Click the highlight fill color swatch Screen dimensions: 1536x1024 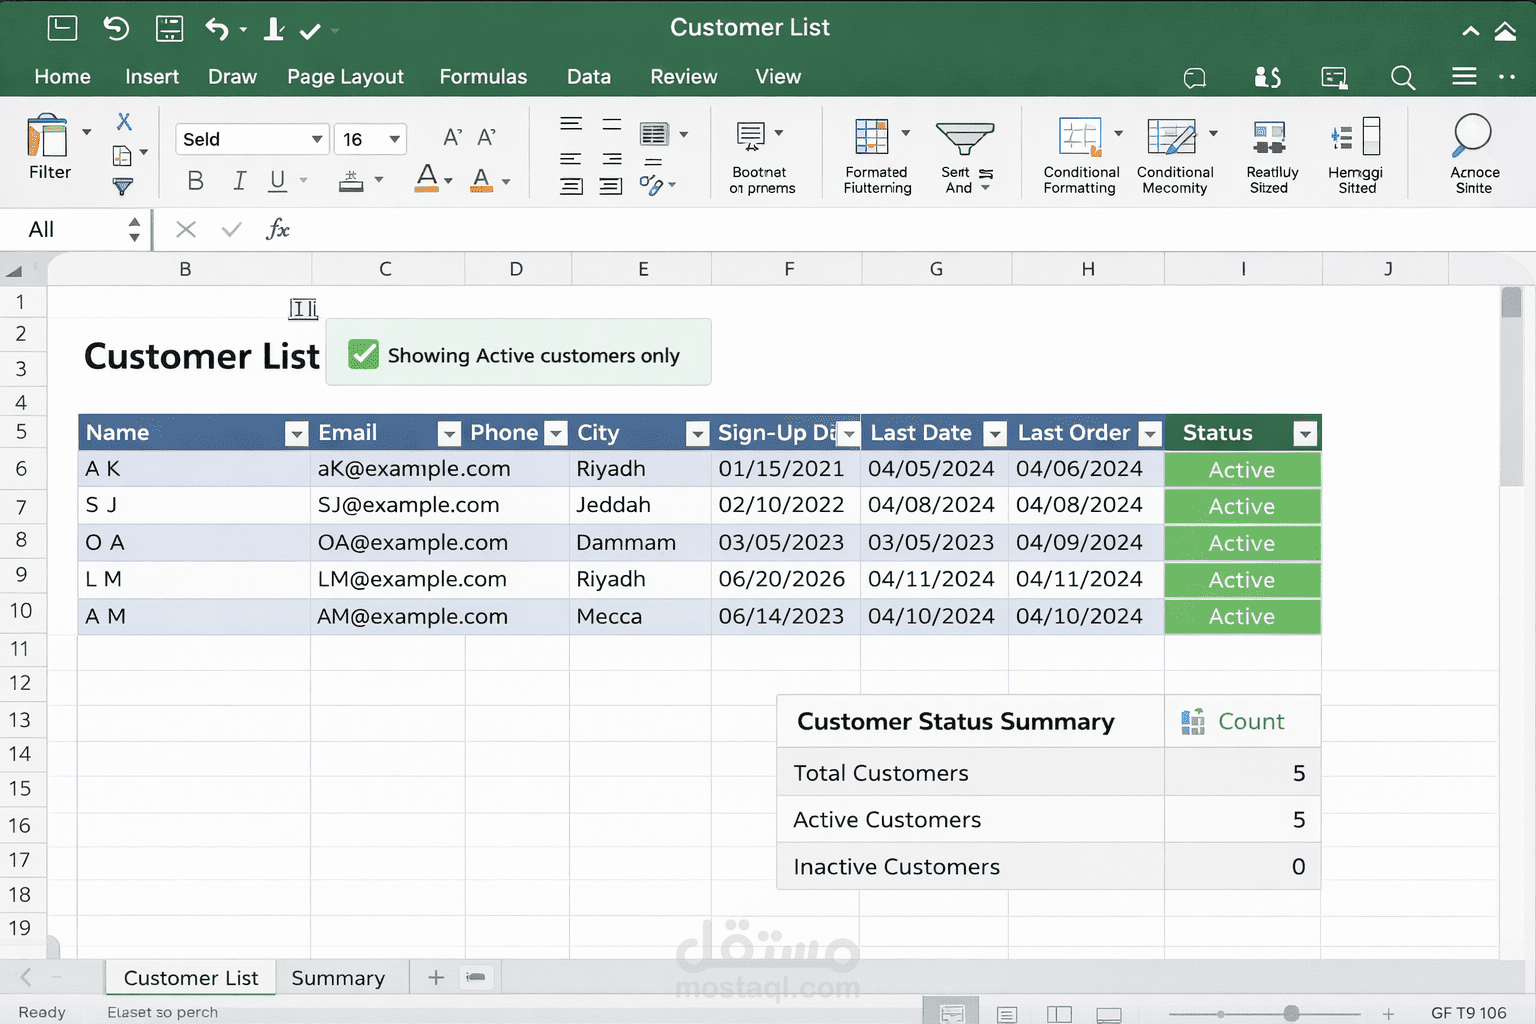pos(482,180)
